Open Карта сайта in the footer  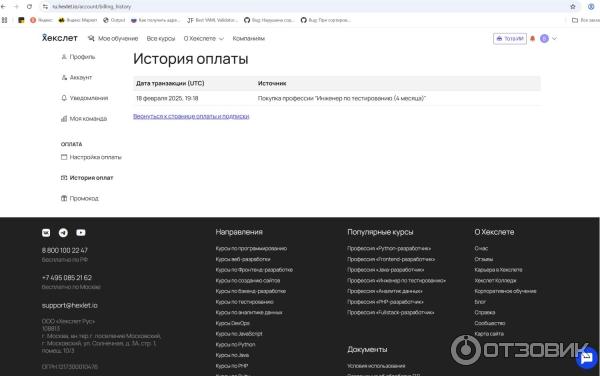tap(489, 334)
